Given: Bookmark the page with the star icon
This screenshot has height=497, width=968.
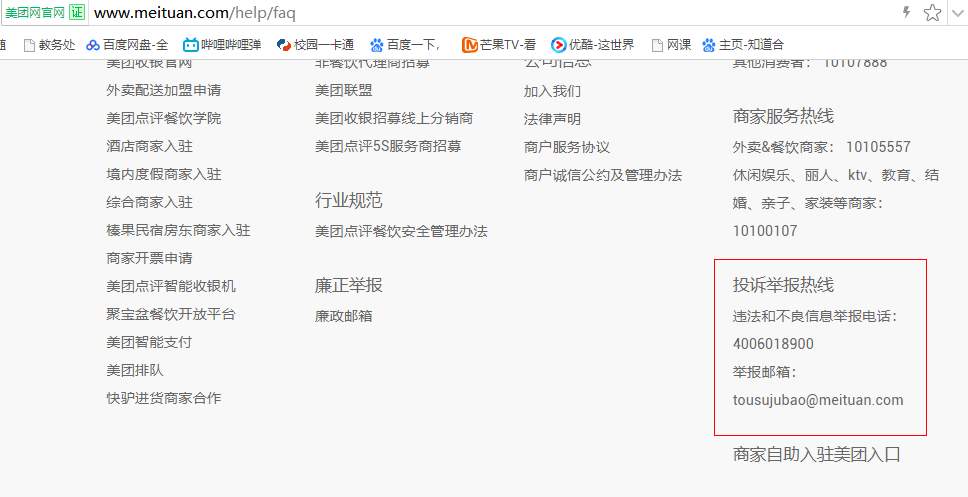Looking at the screenshot, I should 932,12.
